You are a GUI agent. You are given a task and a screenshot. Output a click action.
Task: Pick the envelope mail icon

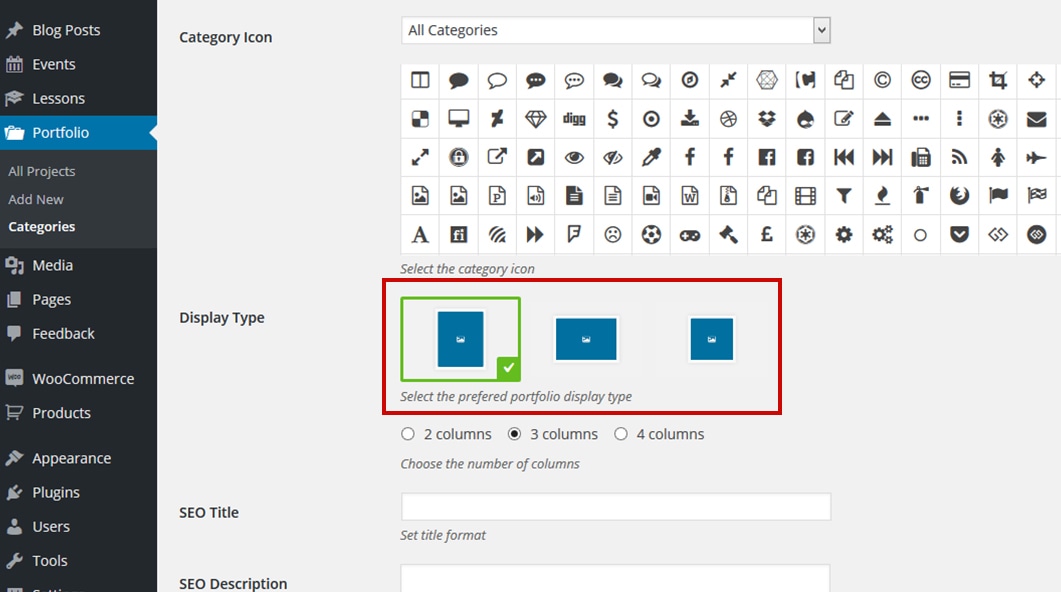(x=1036, y=119)
